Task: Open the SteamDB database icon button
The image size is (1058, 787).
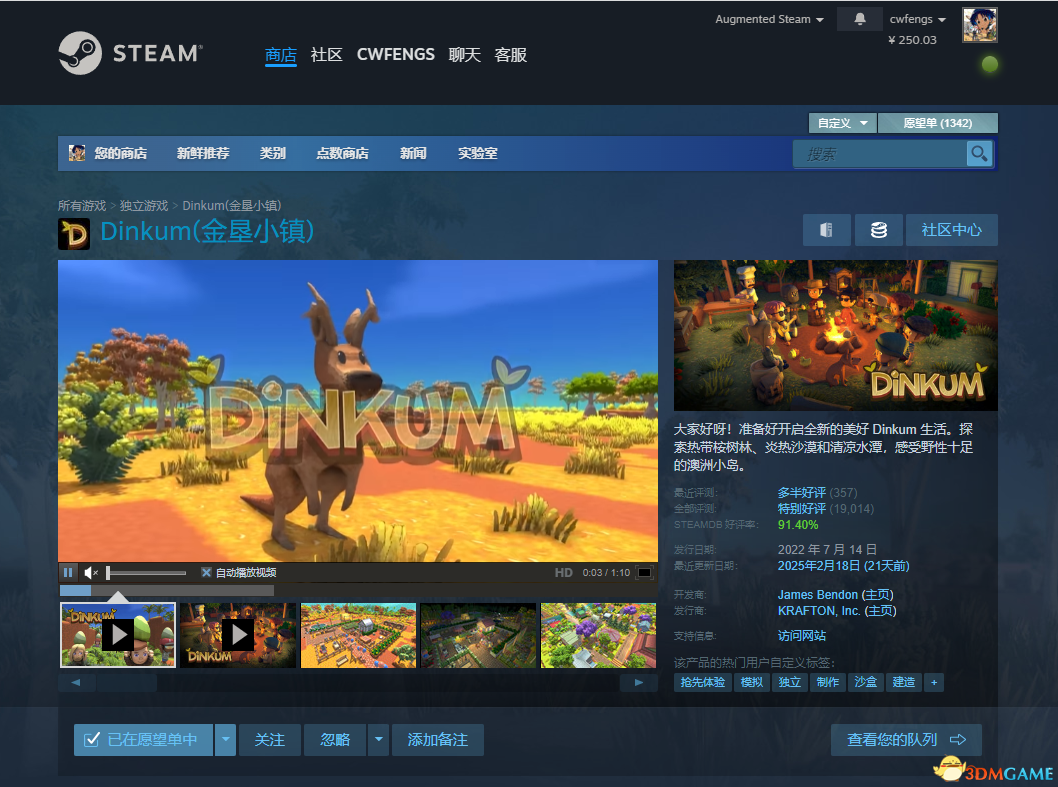Action: click(879, 230)
